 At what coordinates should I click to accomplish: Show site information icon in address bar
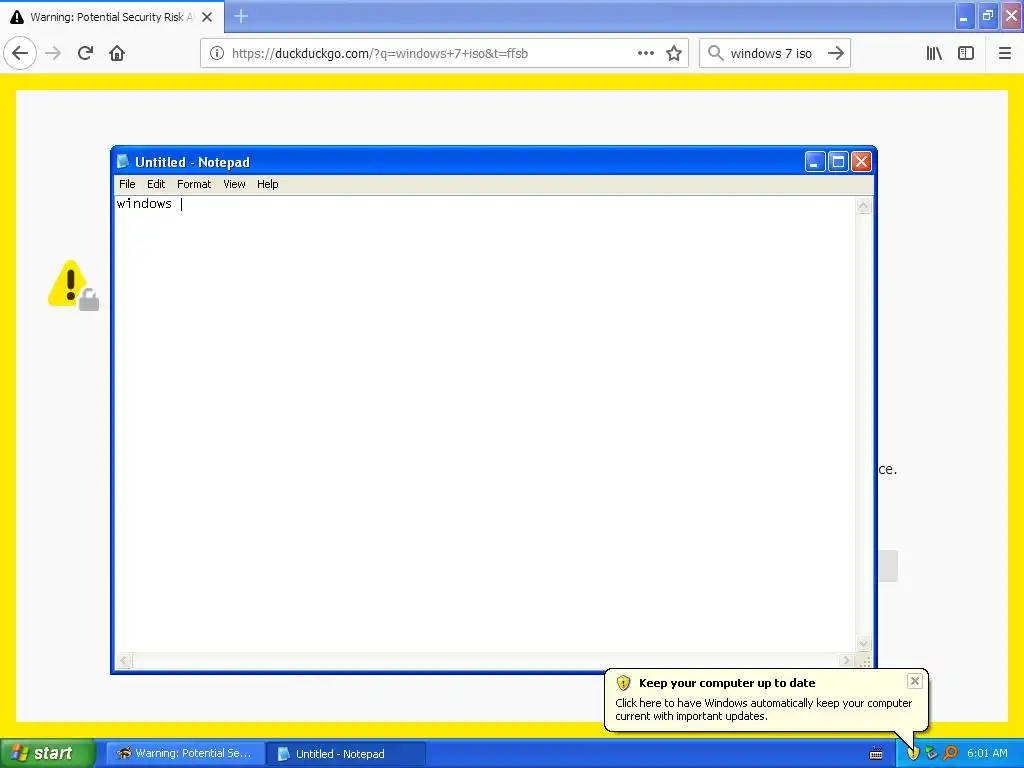[x=217, y=53]
